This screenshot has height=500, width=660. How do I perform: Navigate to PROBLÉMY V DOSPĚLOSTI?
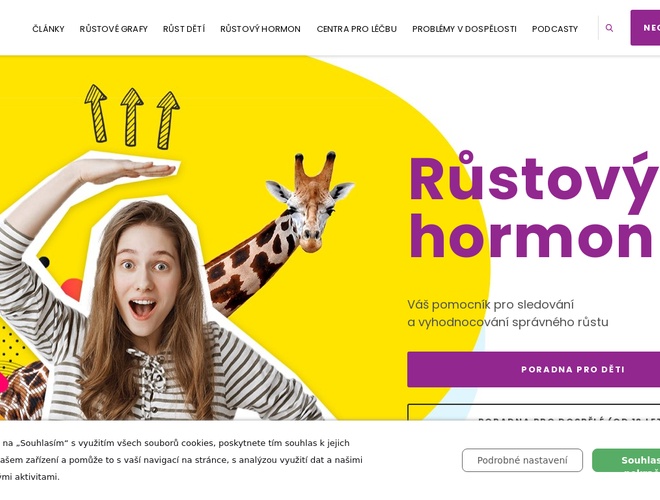[464, 29]
